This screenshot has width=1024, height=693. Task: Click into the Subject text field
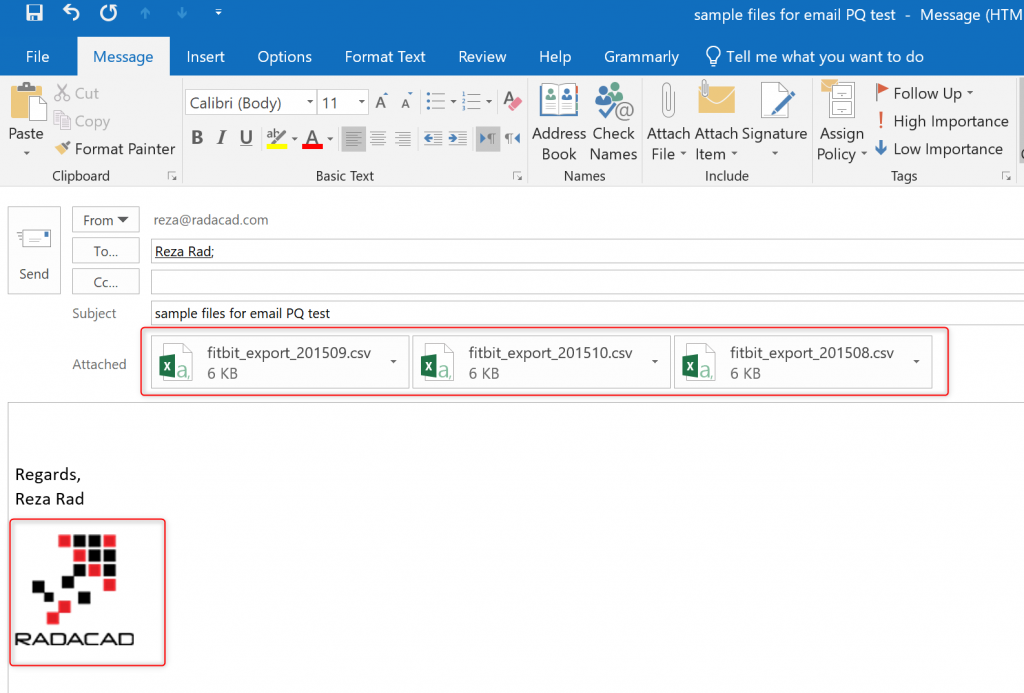[585, 313]
